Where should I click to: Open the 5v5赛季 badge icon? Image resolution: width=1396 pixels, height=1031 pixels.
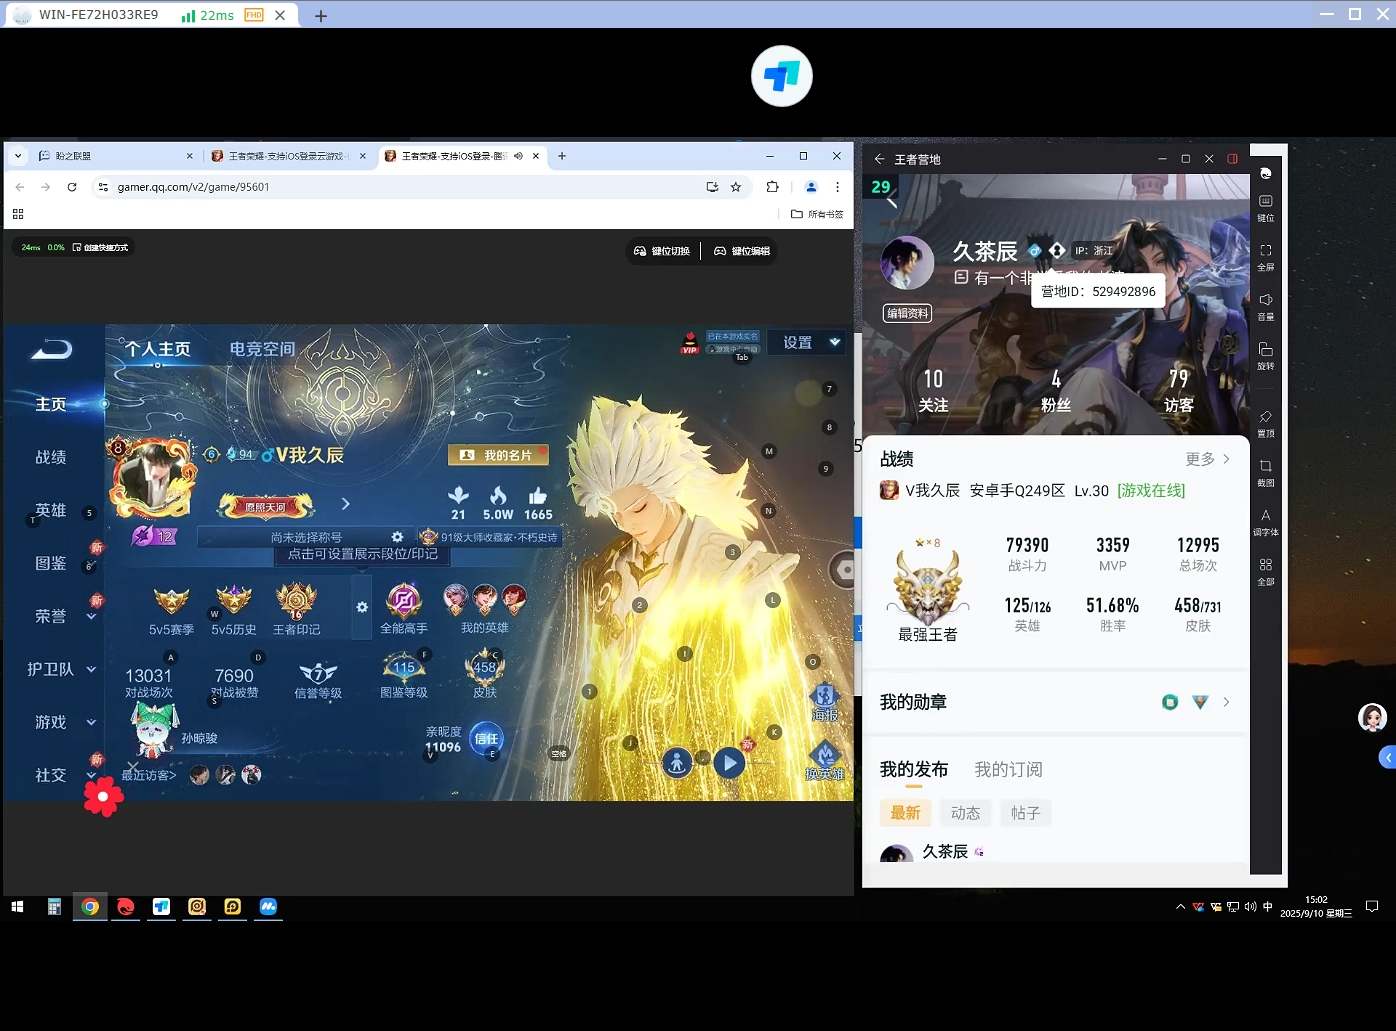[x=171, y=610]
